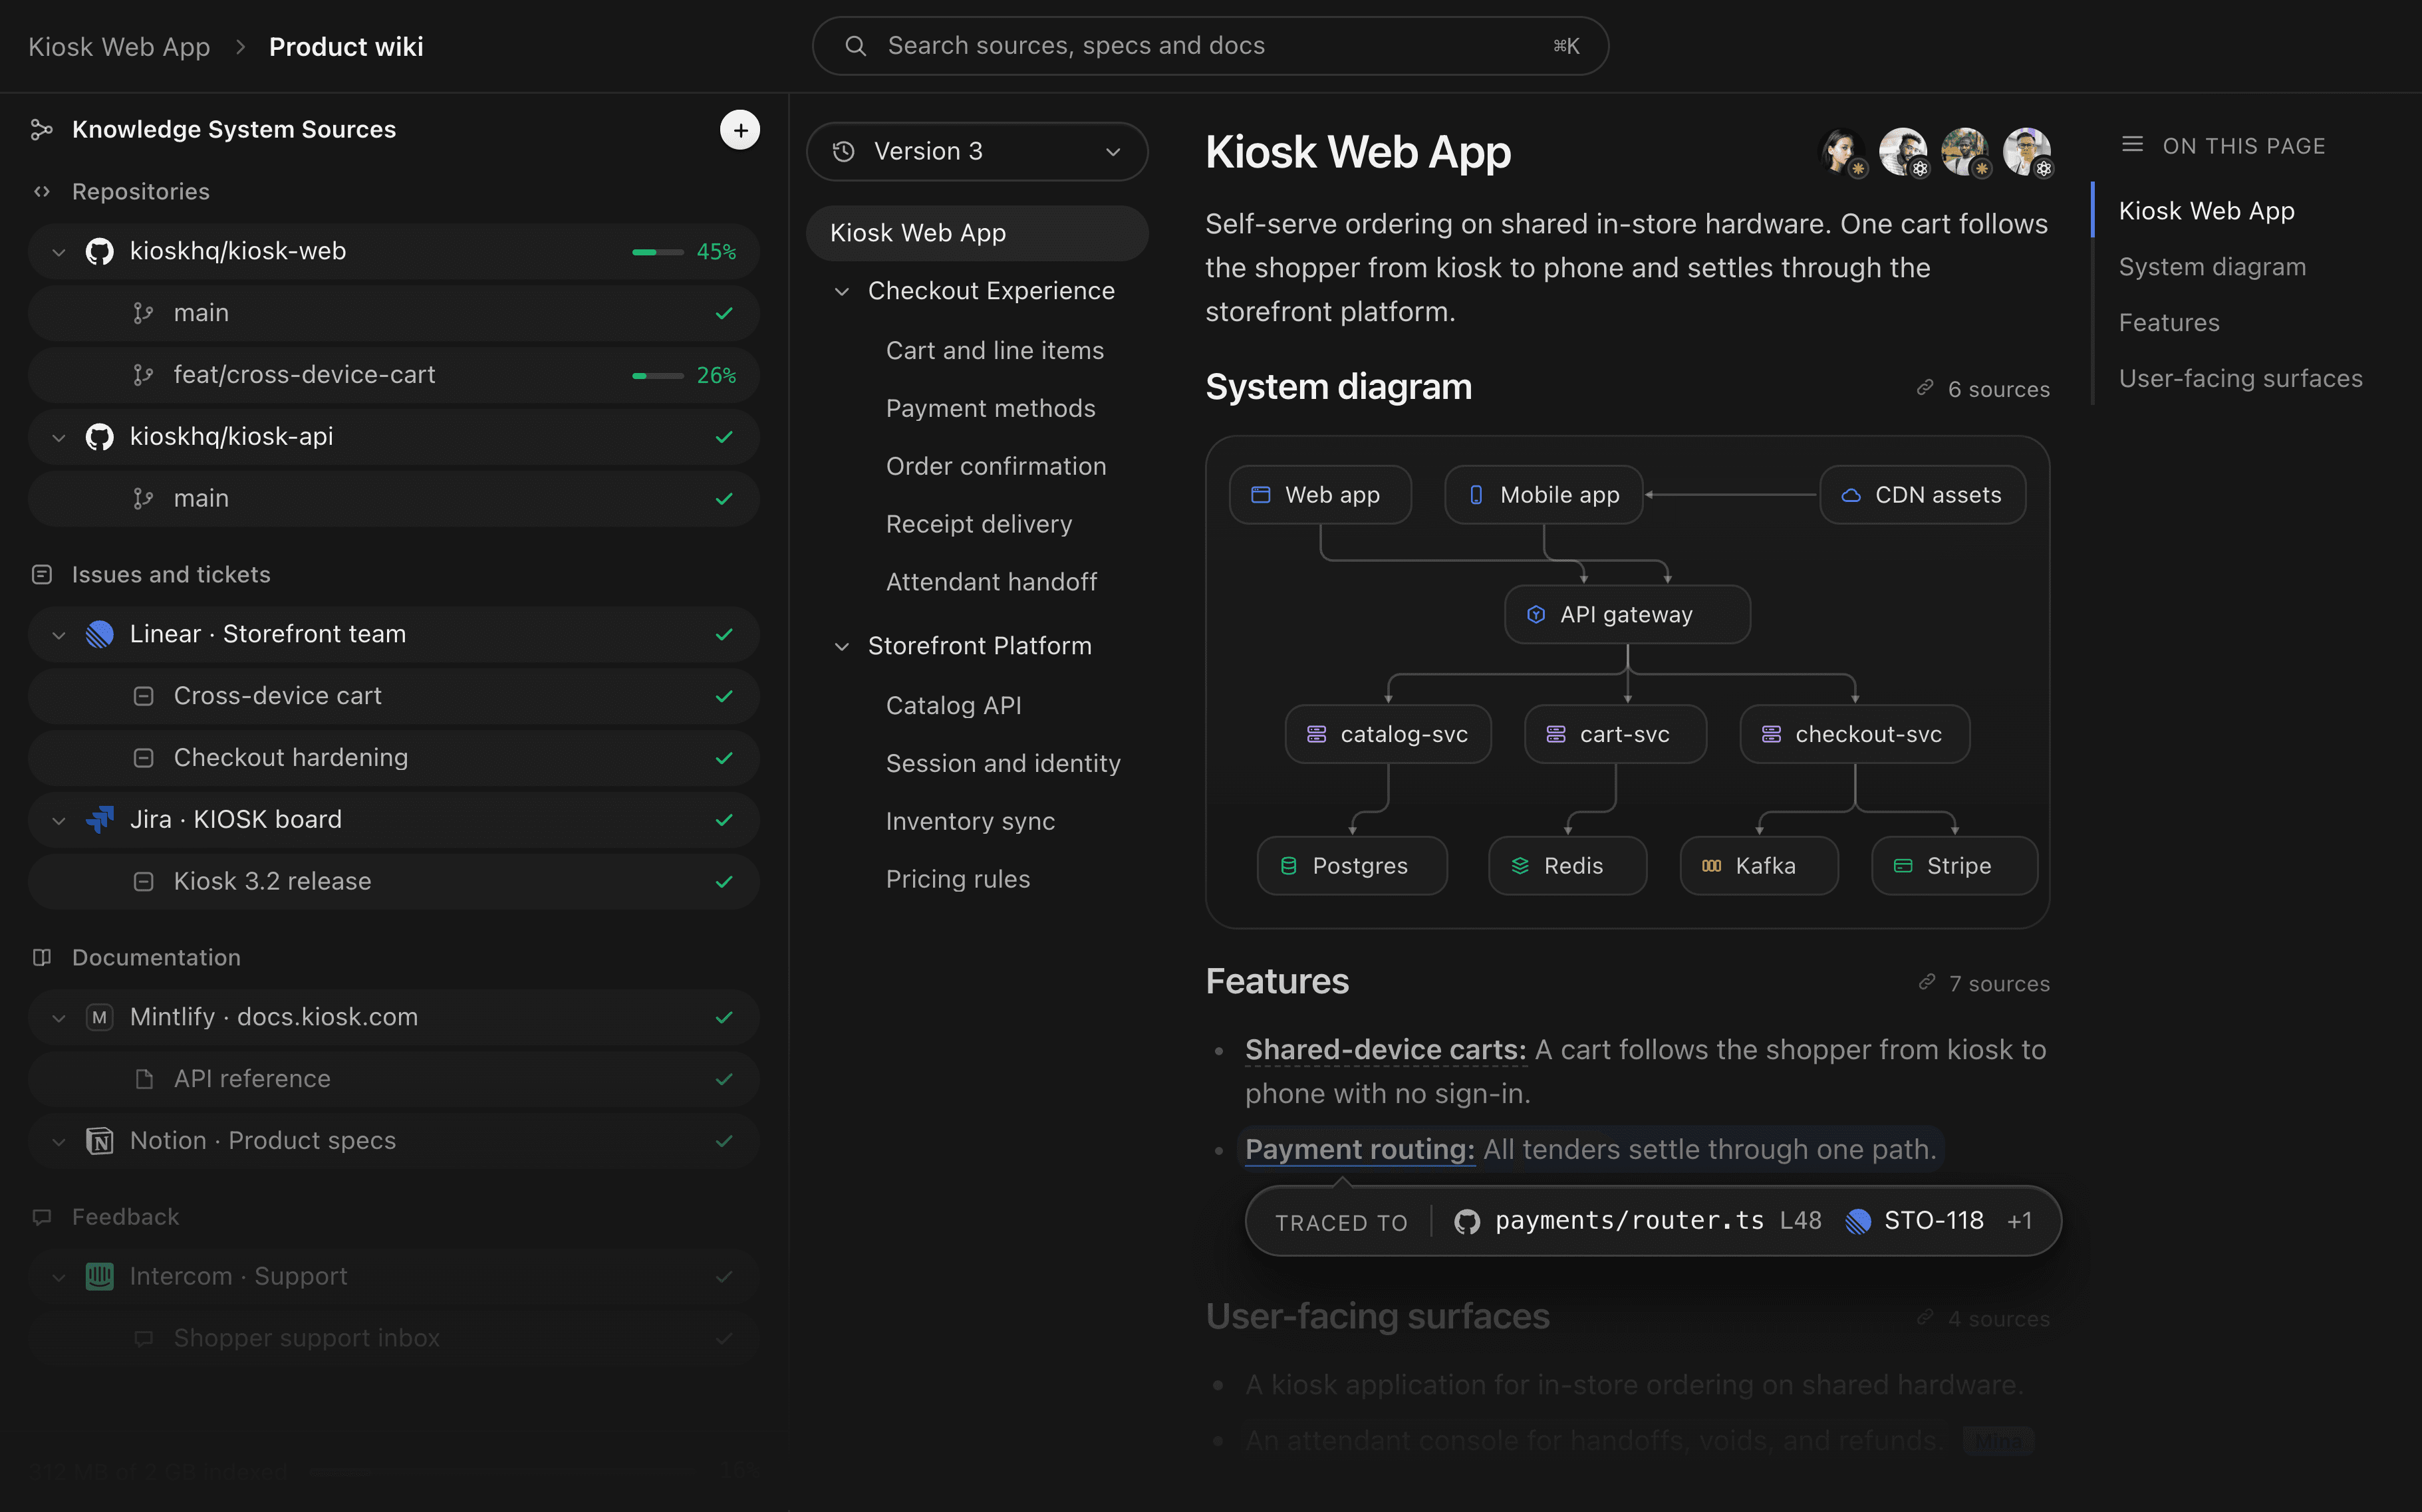Click the version history clock icon
The height and width of the screenshot is (1512, 2422).
[x=844, y=151]
